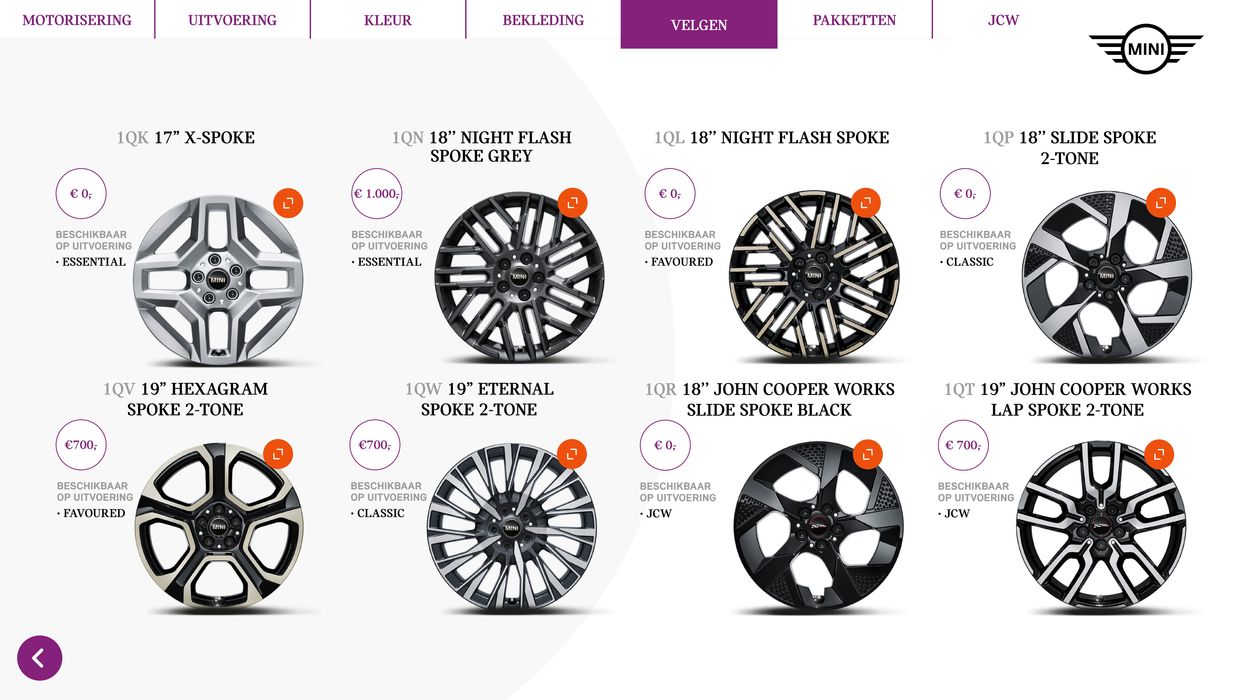Enlarge the 17" X-Spoke wheel image
This screenshot has height=700, width=1244.
[288, 203]
